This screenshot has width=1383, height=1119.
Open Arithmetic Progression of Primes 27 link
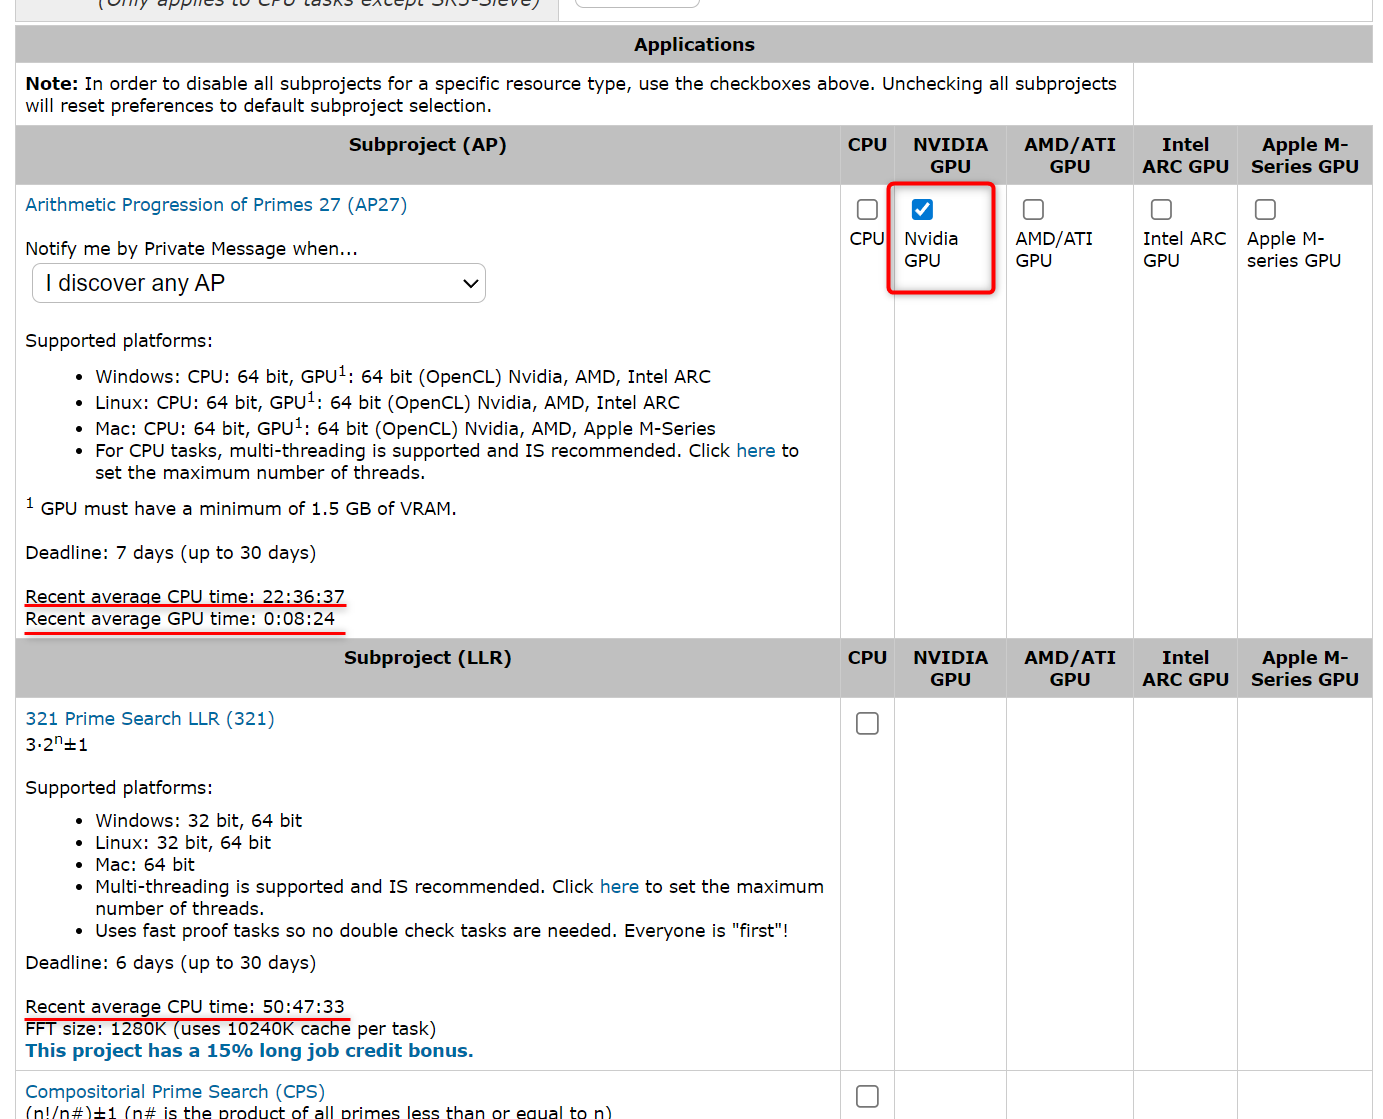216,205
